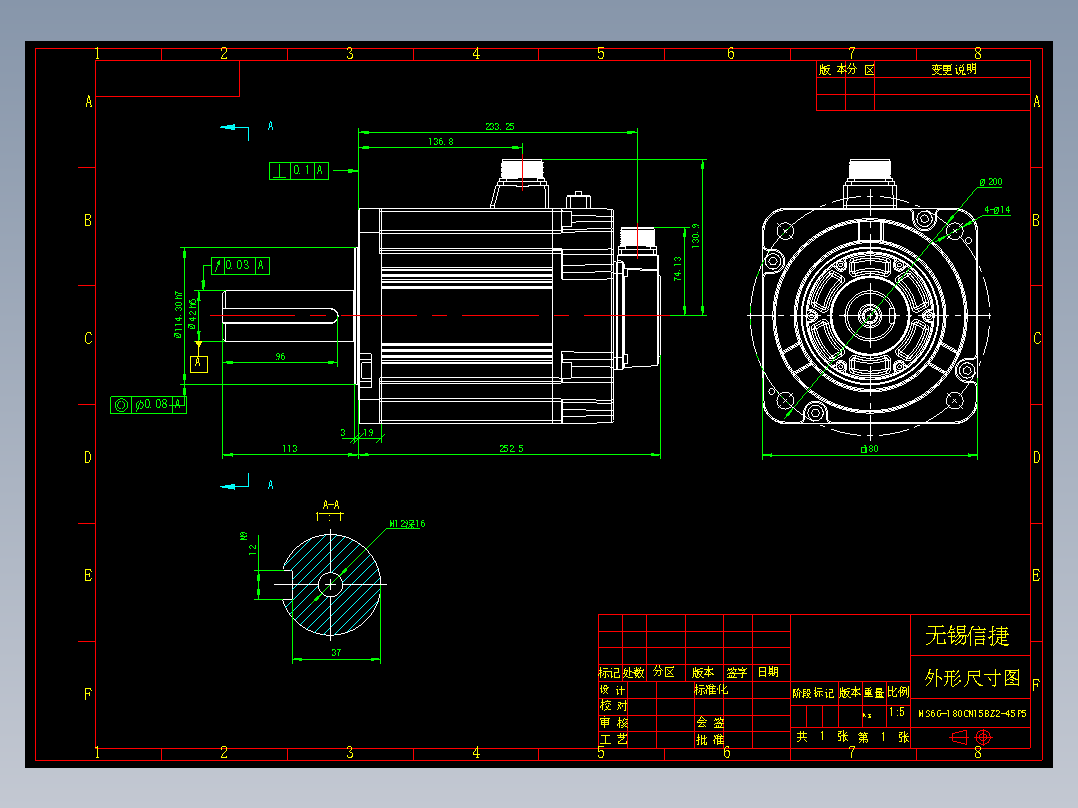The height and width of the screenshot is (808, 1078).
Task: Click the 审核 row label
Action: coord(614,723)
